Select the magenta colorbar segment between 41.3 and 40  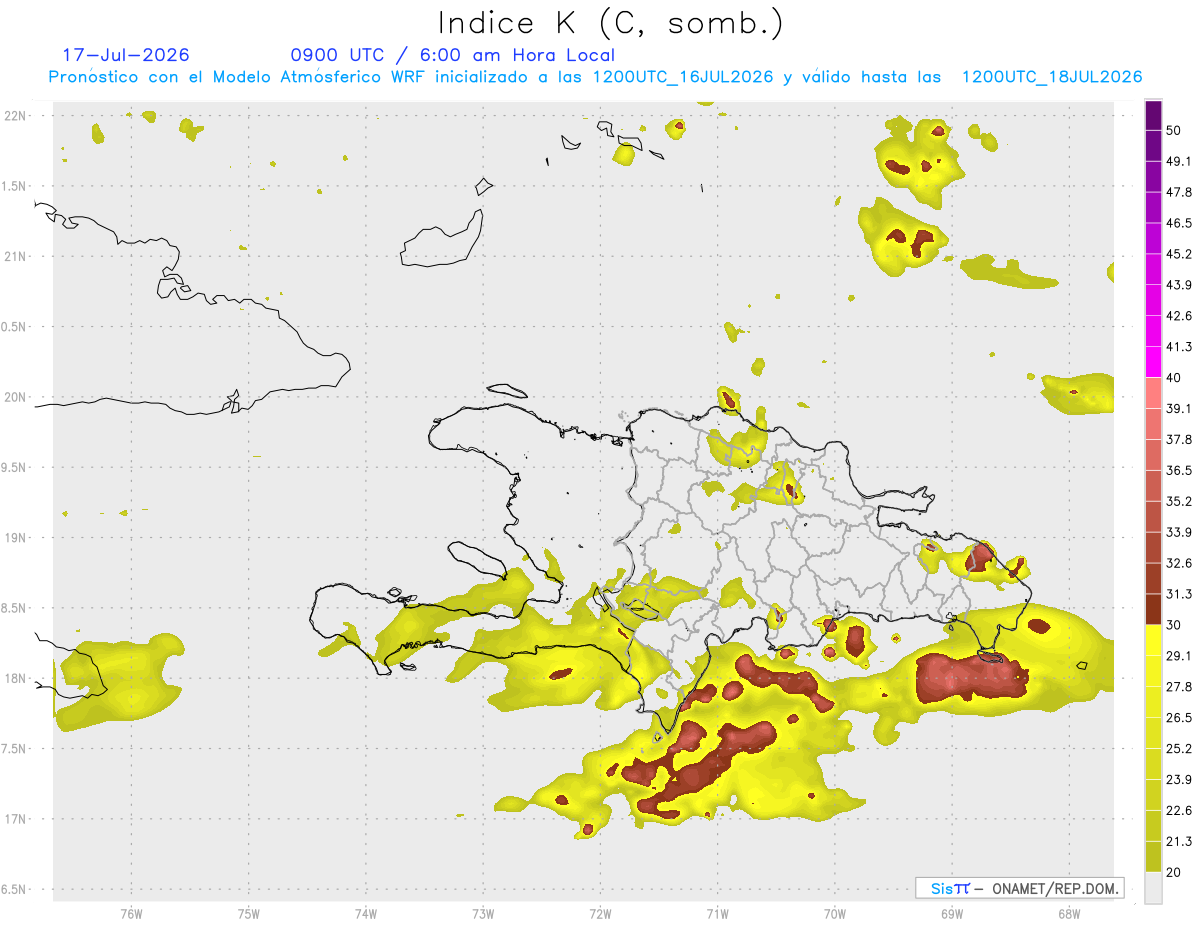(1154, 363)
